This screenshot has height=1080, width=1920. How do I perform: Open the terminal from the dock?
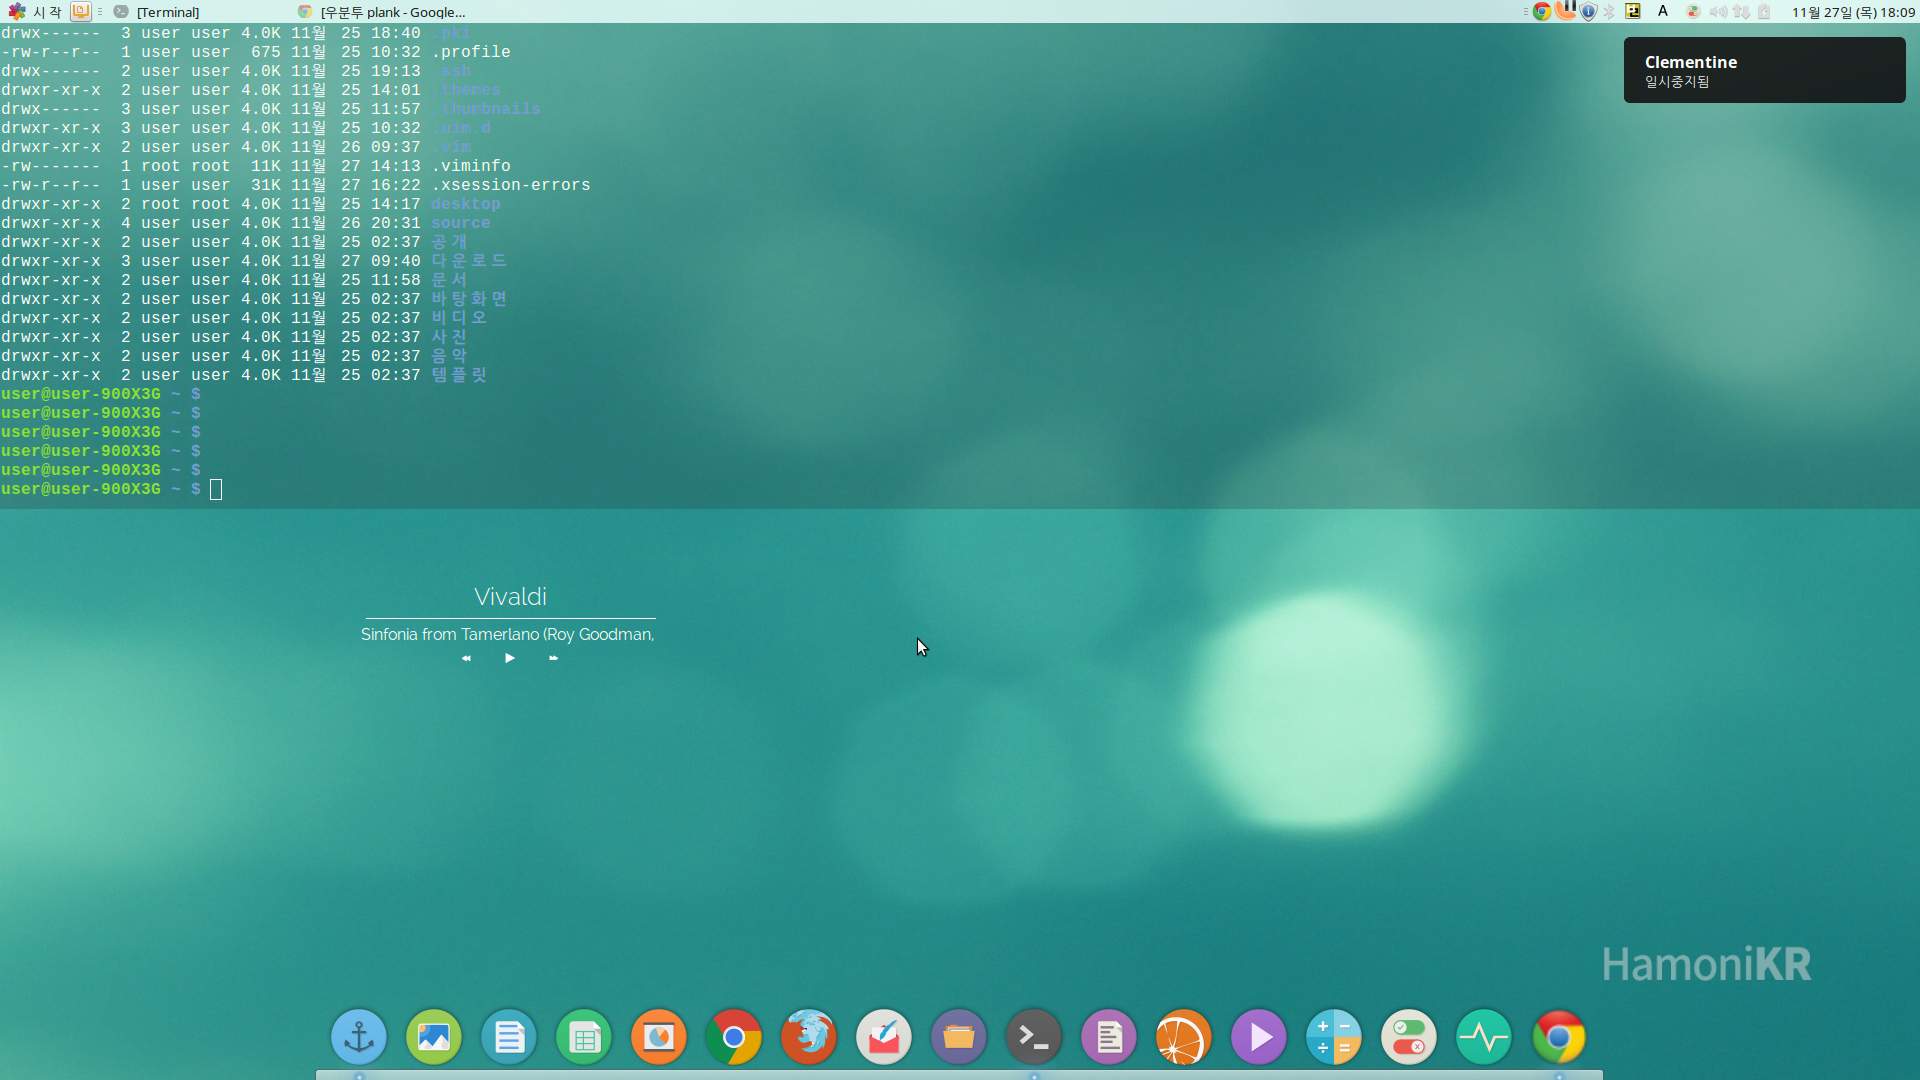click(1033, 1037)
